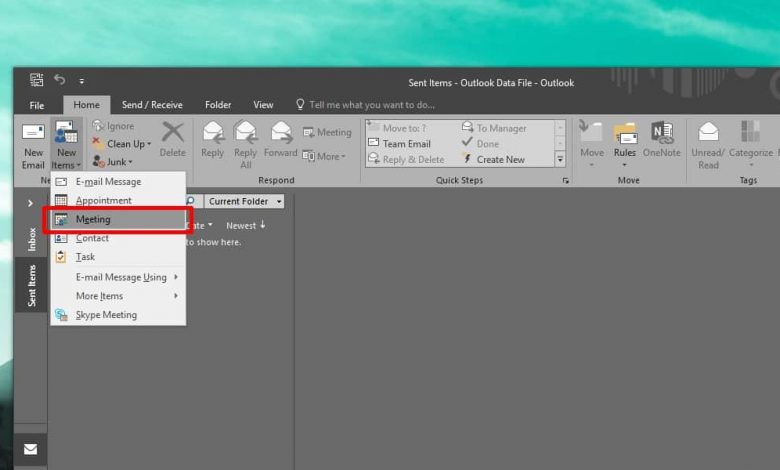Choose E-mail Message from the menu
780x470 pixels.
click(x=118, y=182)
